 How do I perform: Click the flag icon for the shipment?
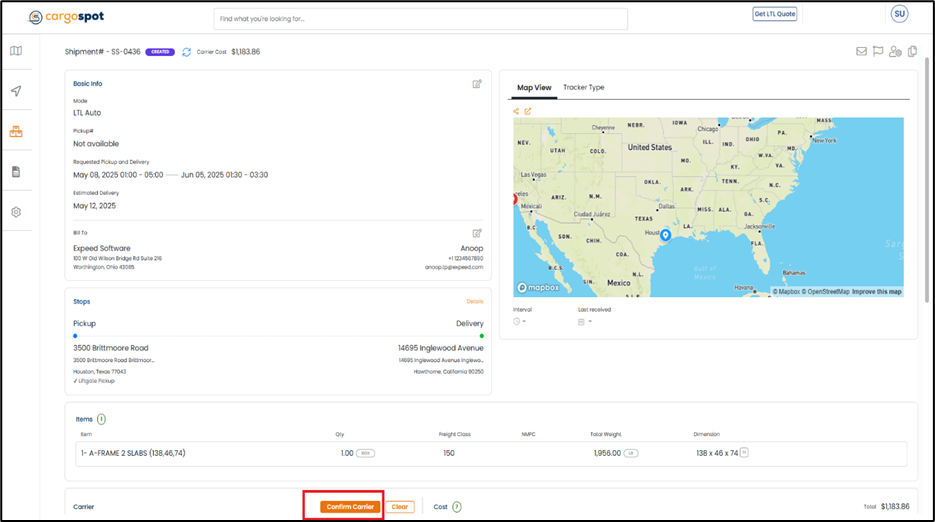click(x=878, y=52)
